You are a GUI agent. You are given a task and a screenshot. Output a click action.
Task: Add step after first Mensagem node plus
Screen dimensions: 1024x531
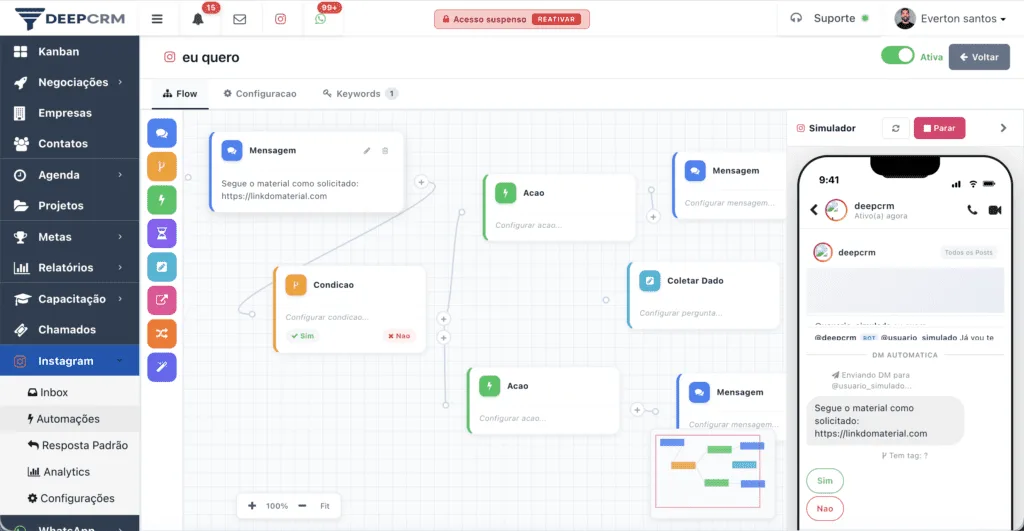(x=421, y=182)
